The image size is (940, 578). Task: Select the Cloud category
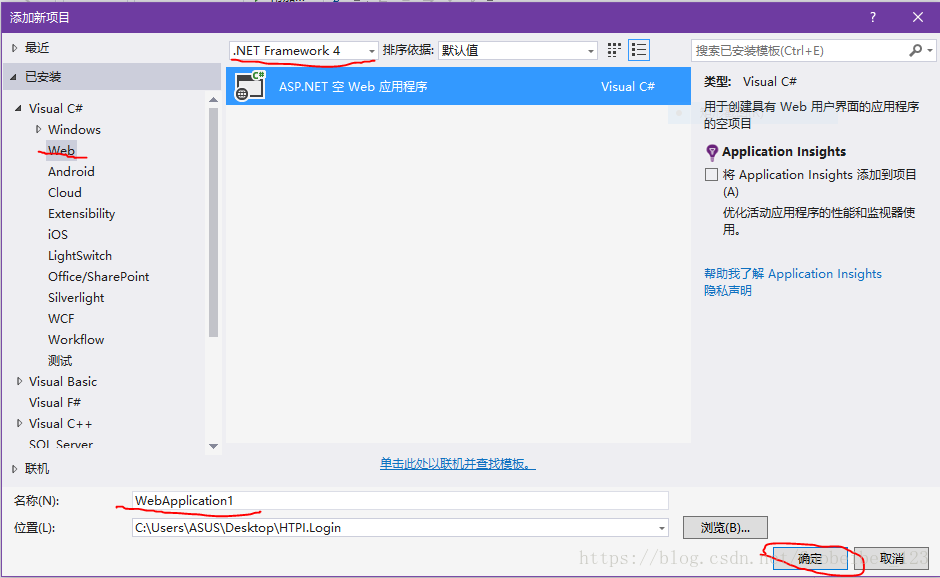tap(65, 192)
